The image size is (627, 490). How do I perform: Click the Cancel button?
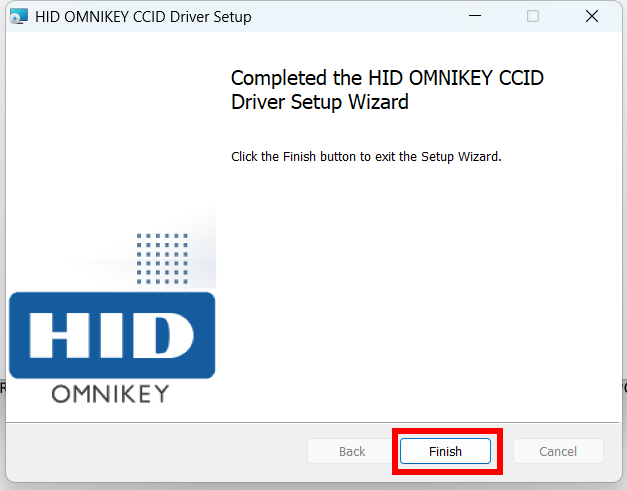pos(558,451)
